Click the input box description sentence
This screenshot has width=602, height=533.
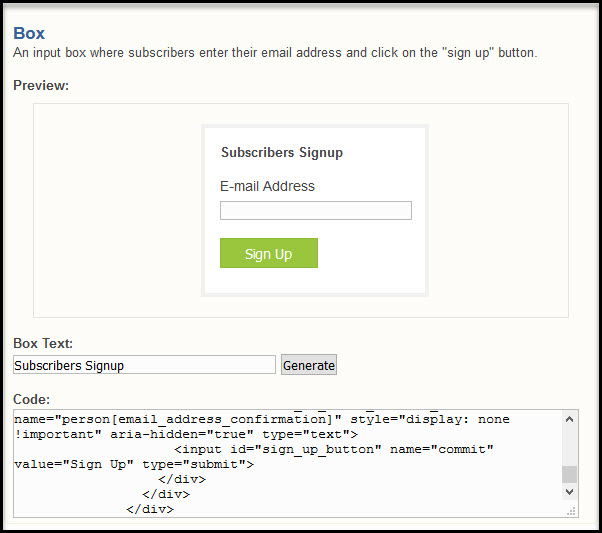275,53
